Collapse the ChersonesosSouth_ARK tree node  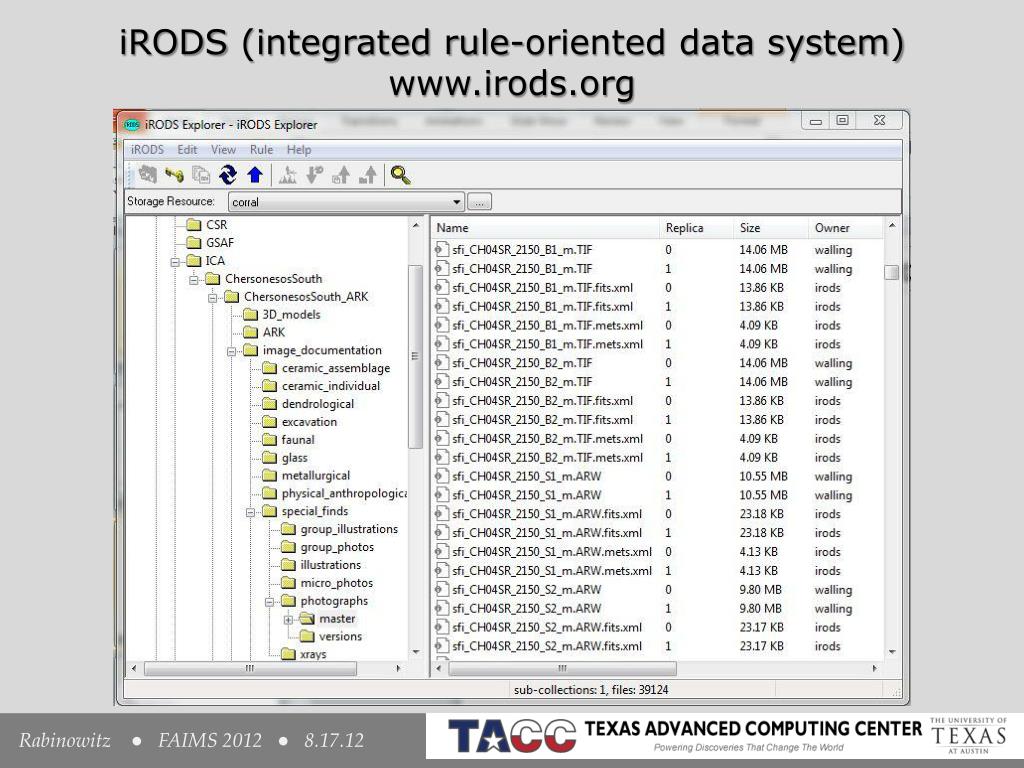[x=213, y=298]
